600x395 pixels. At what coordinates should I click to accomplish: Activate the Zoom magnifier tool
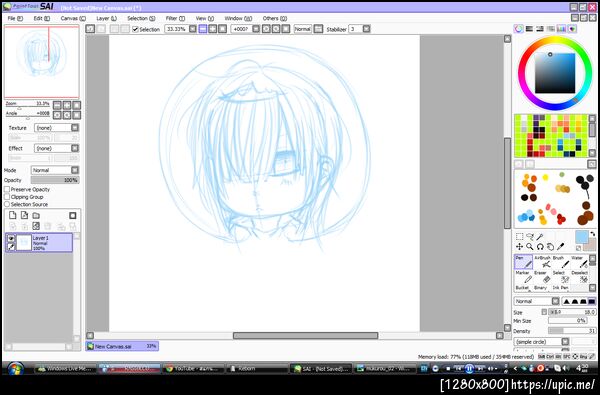point(530,247)
